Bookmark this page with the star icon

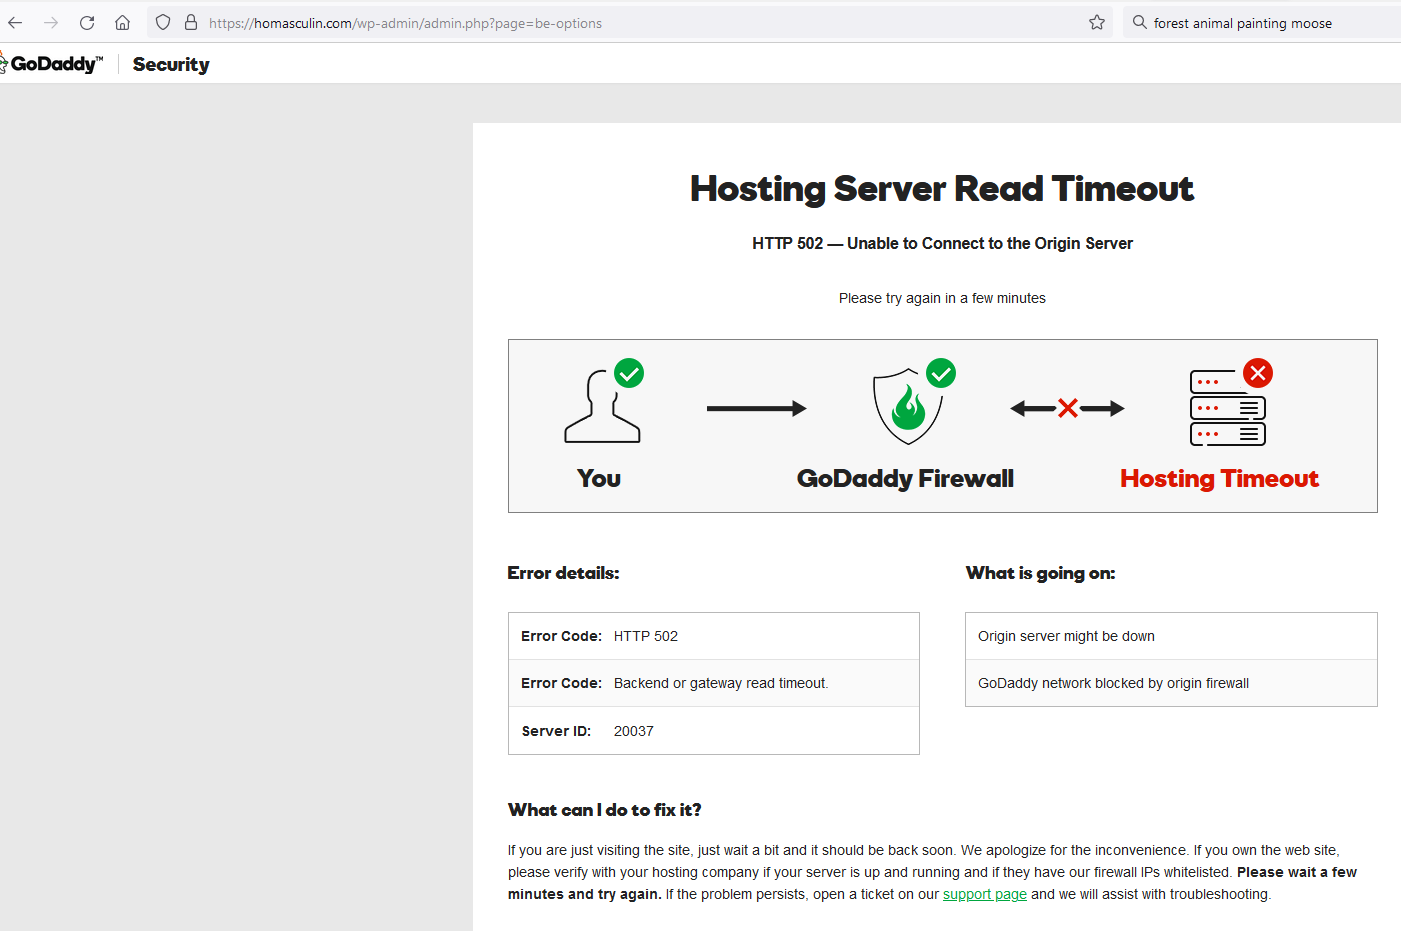1097,22
